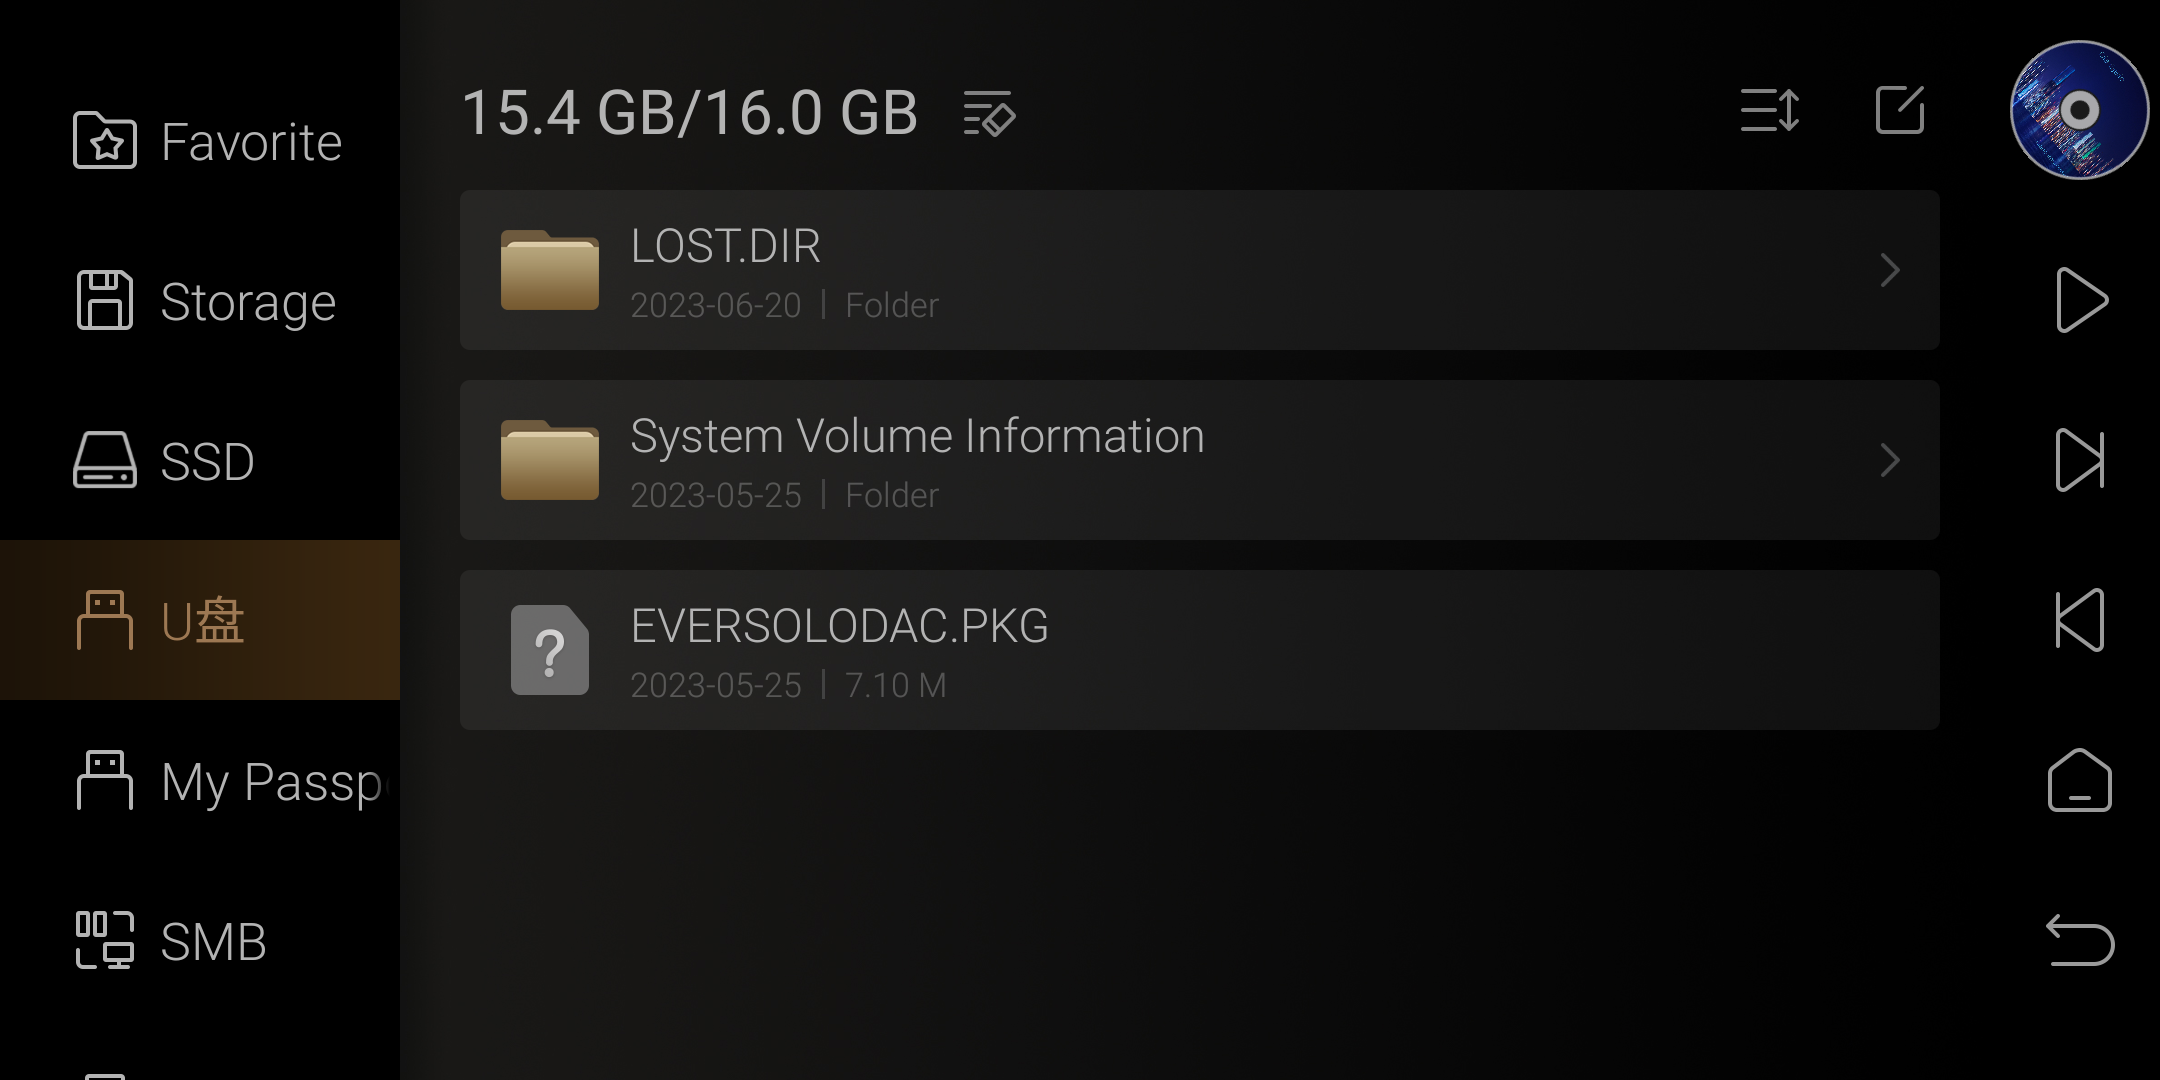Open the now-playing album disc

[2080, 110]
